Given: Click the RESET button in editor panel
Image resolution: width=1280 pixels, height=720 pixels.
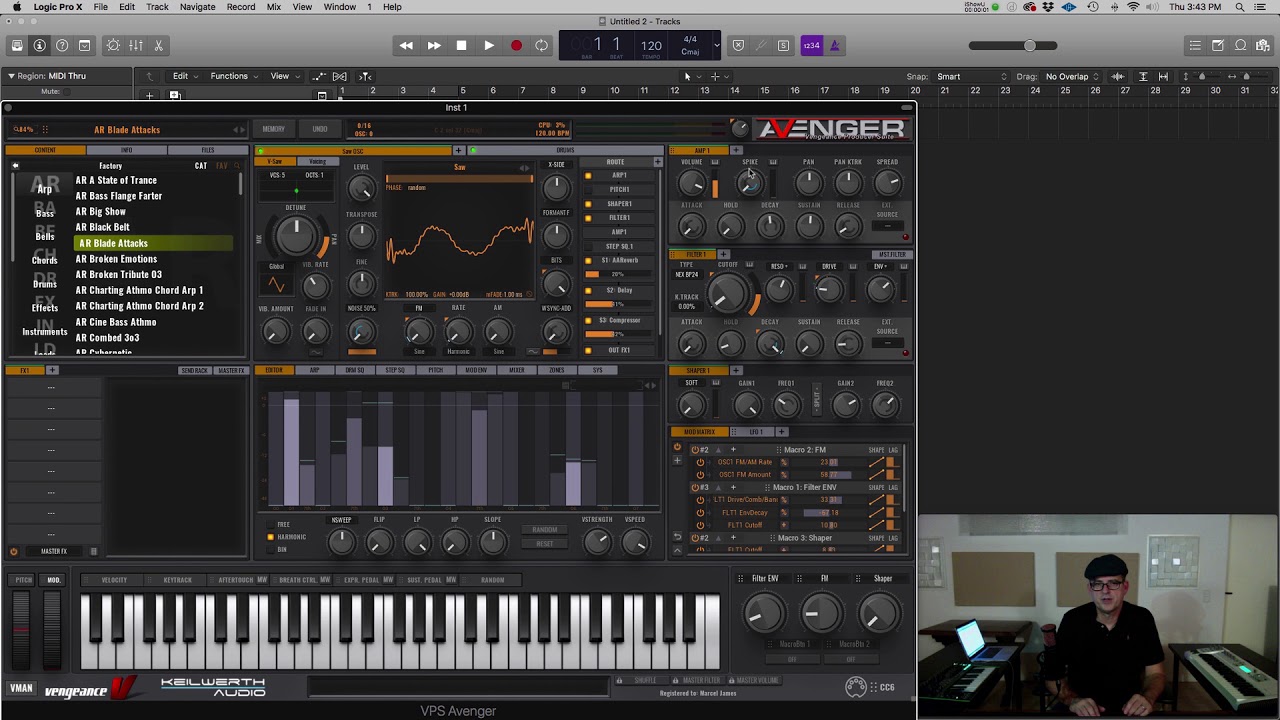Looking at the screenshot, I should [x=544, y=544].
